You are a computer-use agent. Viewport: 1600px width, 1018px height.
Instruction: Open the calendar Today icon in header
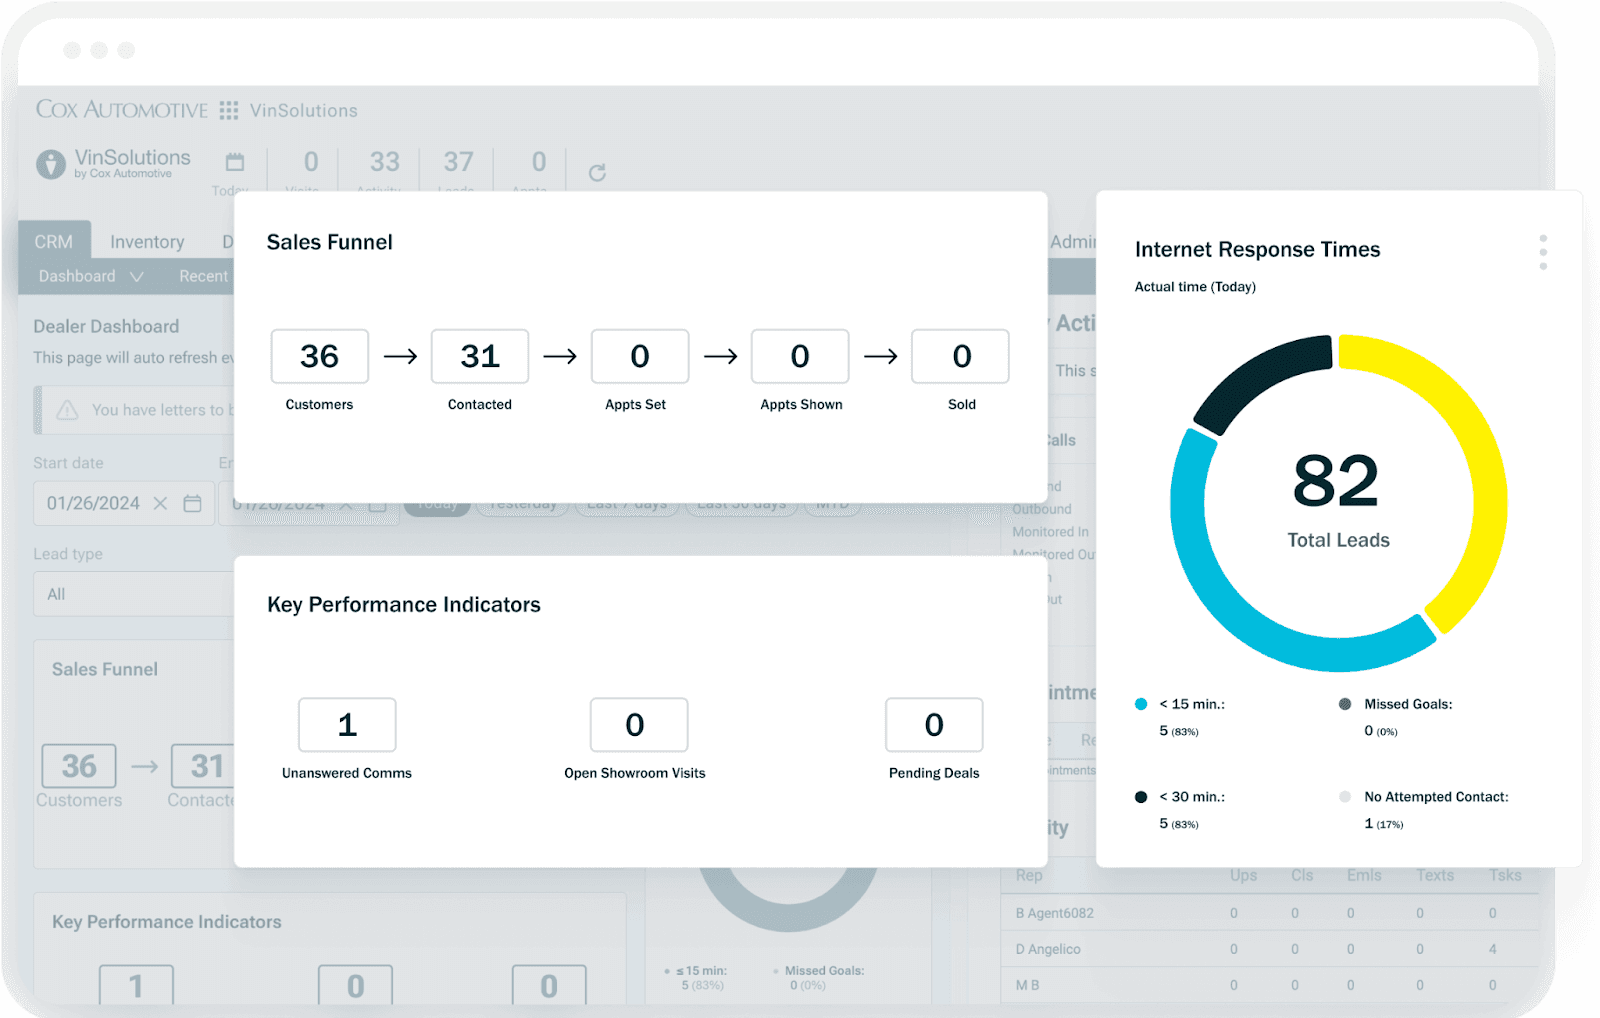tap(235, 162)
